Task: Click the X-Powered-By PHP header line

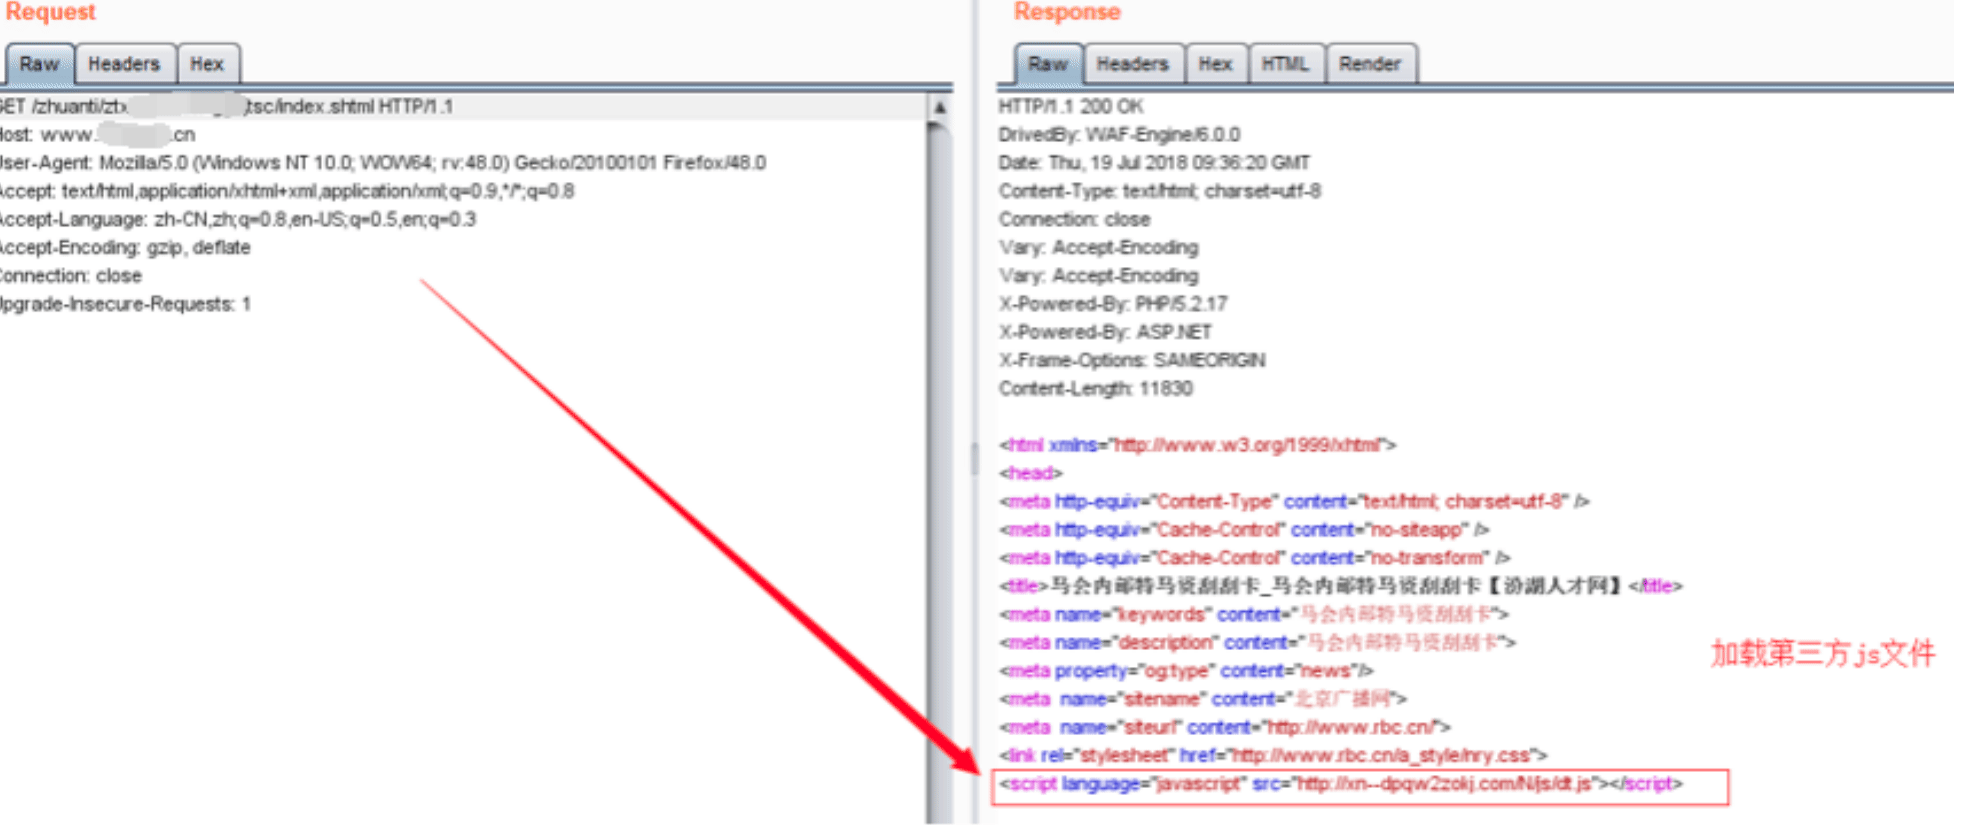Action: (1113, 303)
